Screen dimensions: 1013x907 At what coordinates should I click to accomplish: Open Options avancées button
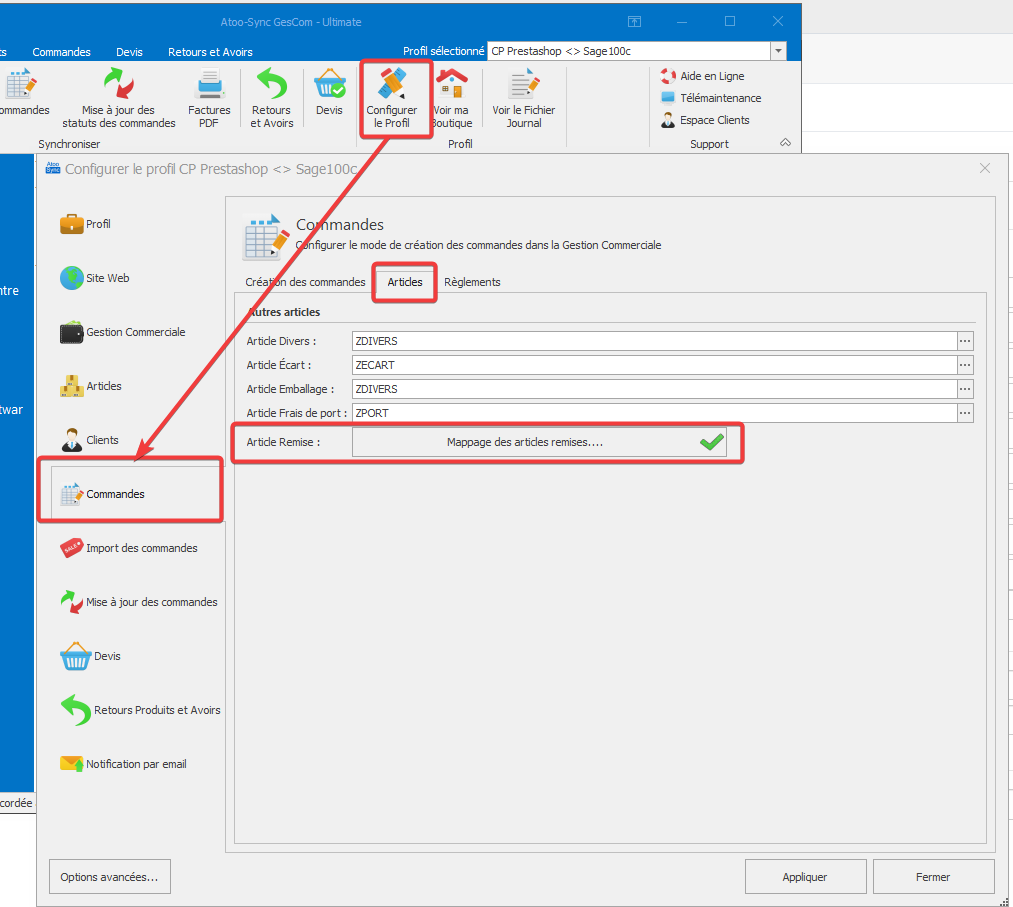110,877
